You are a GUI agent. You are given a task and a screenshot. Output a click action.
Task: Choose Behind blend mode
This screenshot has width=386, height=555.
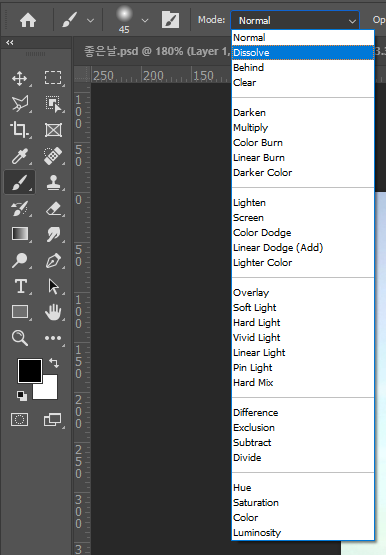303,68
